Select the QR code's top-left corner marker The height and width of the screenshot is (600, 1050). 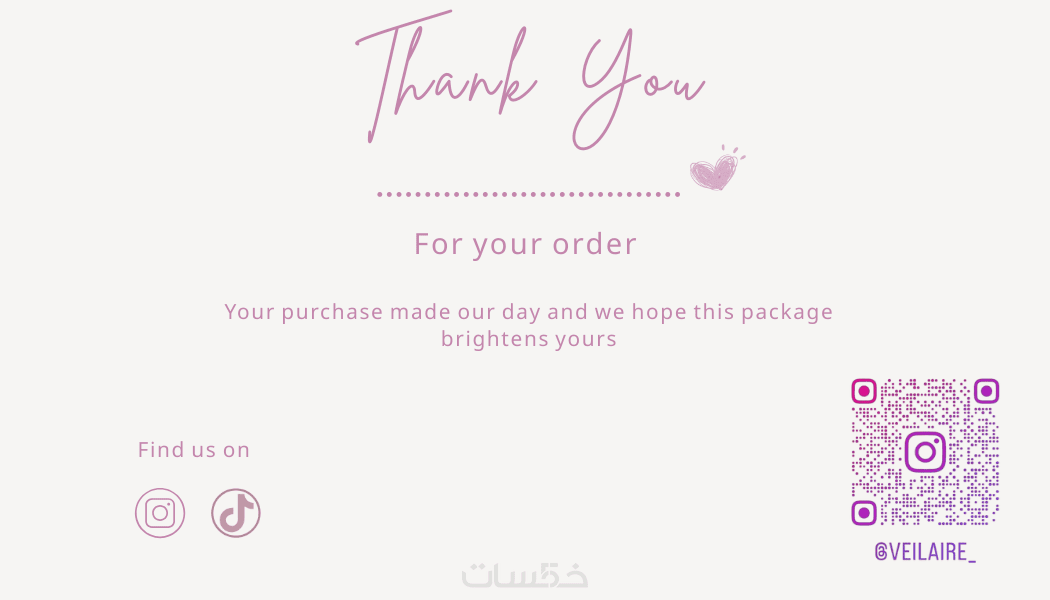tap(864, 391)
